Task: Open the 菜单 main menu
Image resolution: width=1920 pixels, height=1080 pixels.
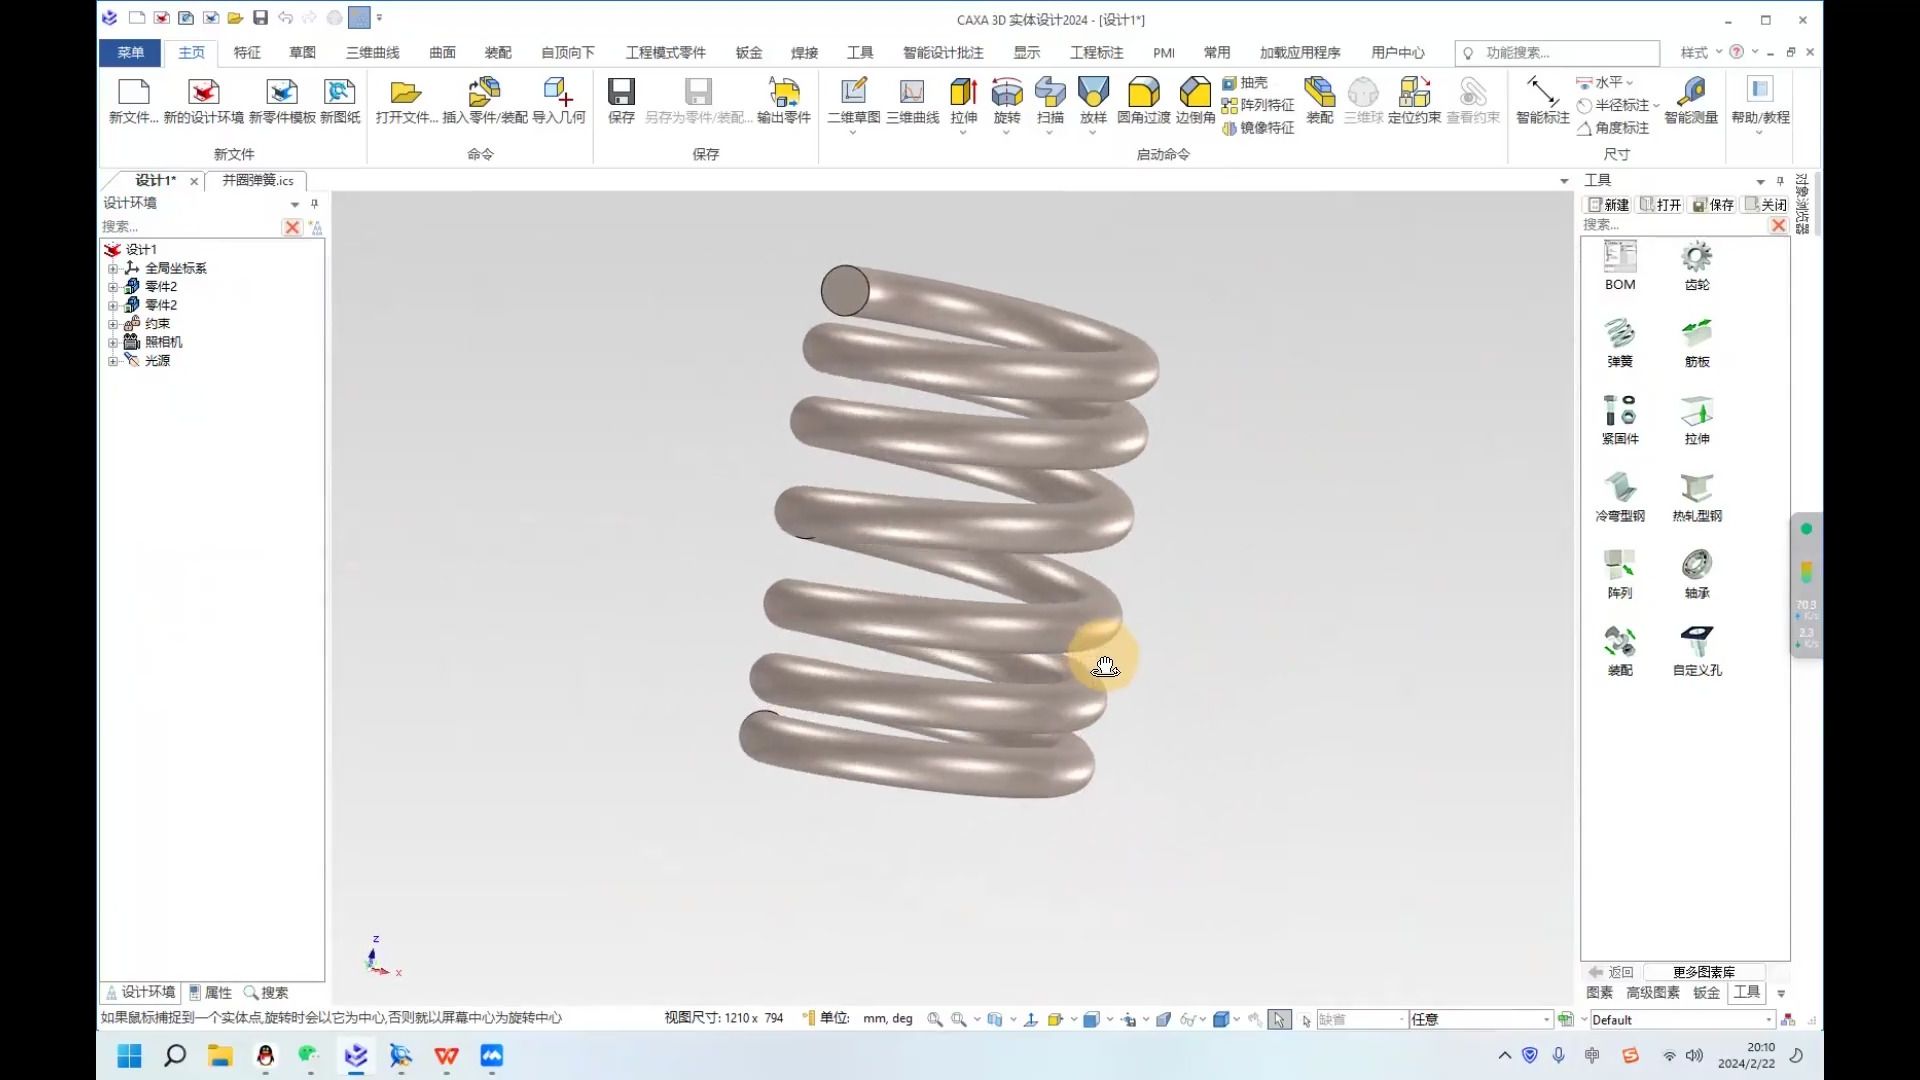Action: pos(130,52)
